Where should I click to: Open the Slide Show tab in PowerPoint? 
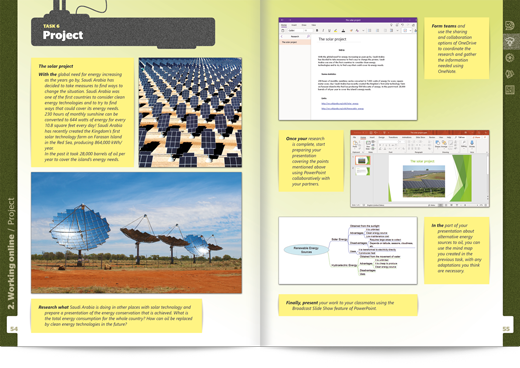click(420, 137)
